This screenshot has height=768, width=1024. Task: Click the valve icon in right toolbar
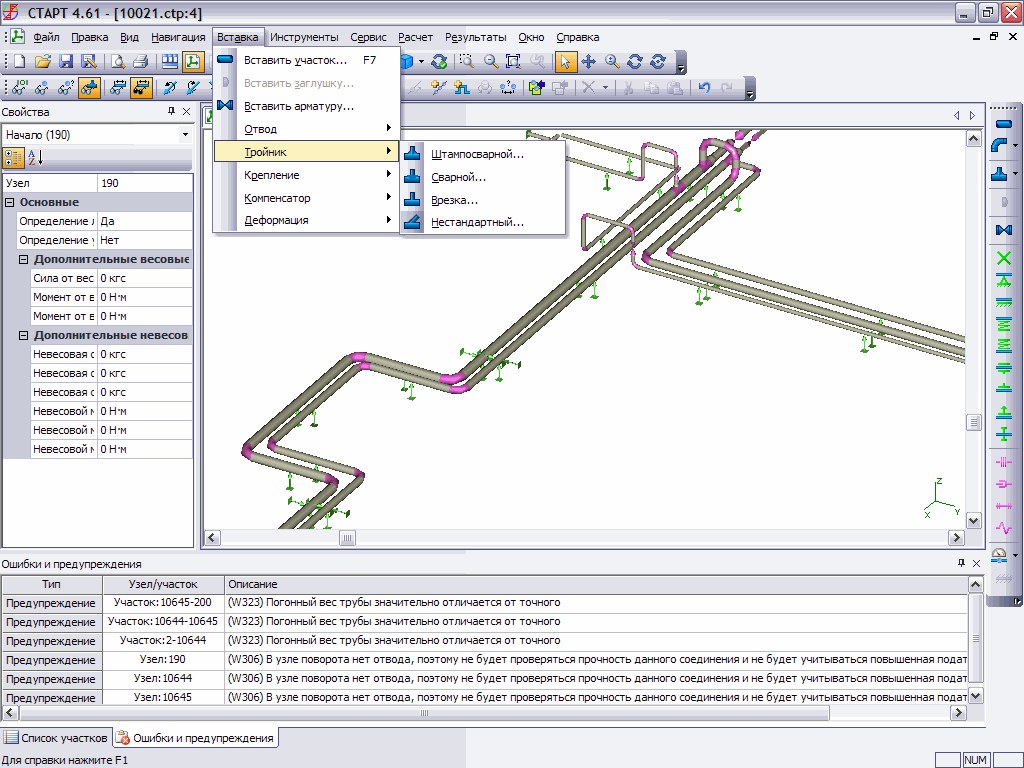pyautogui.click(x=1004, y=231)
